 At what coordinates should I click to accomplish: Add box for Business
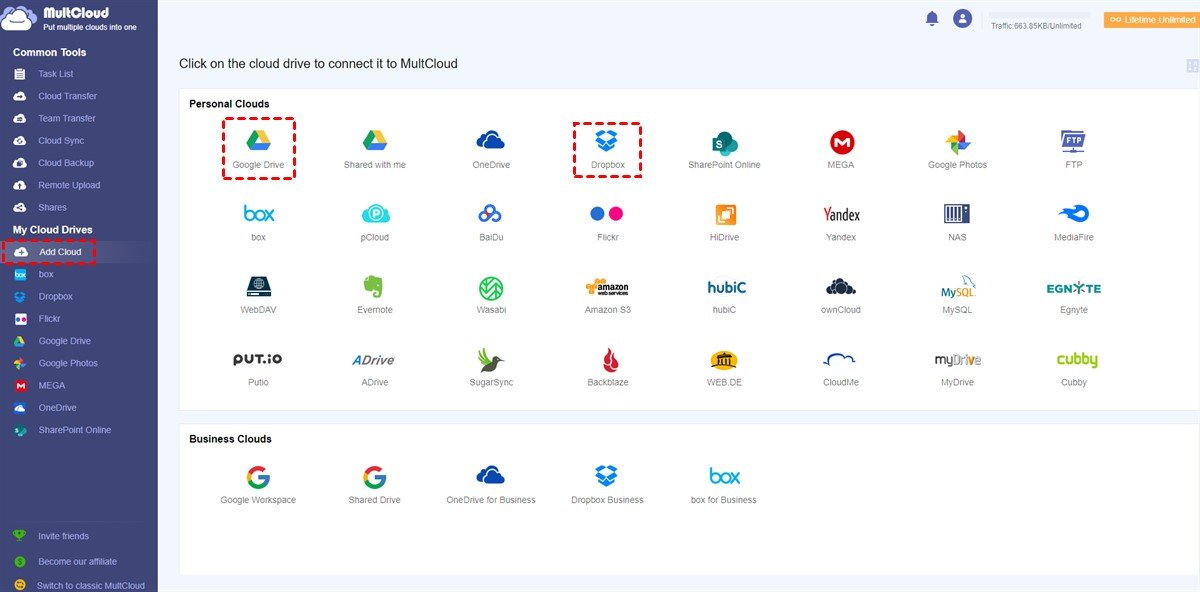click(724, 485)
